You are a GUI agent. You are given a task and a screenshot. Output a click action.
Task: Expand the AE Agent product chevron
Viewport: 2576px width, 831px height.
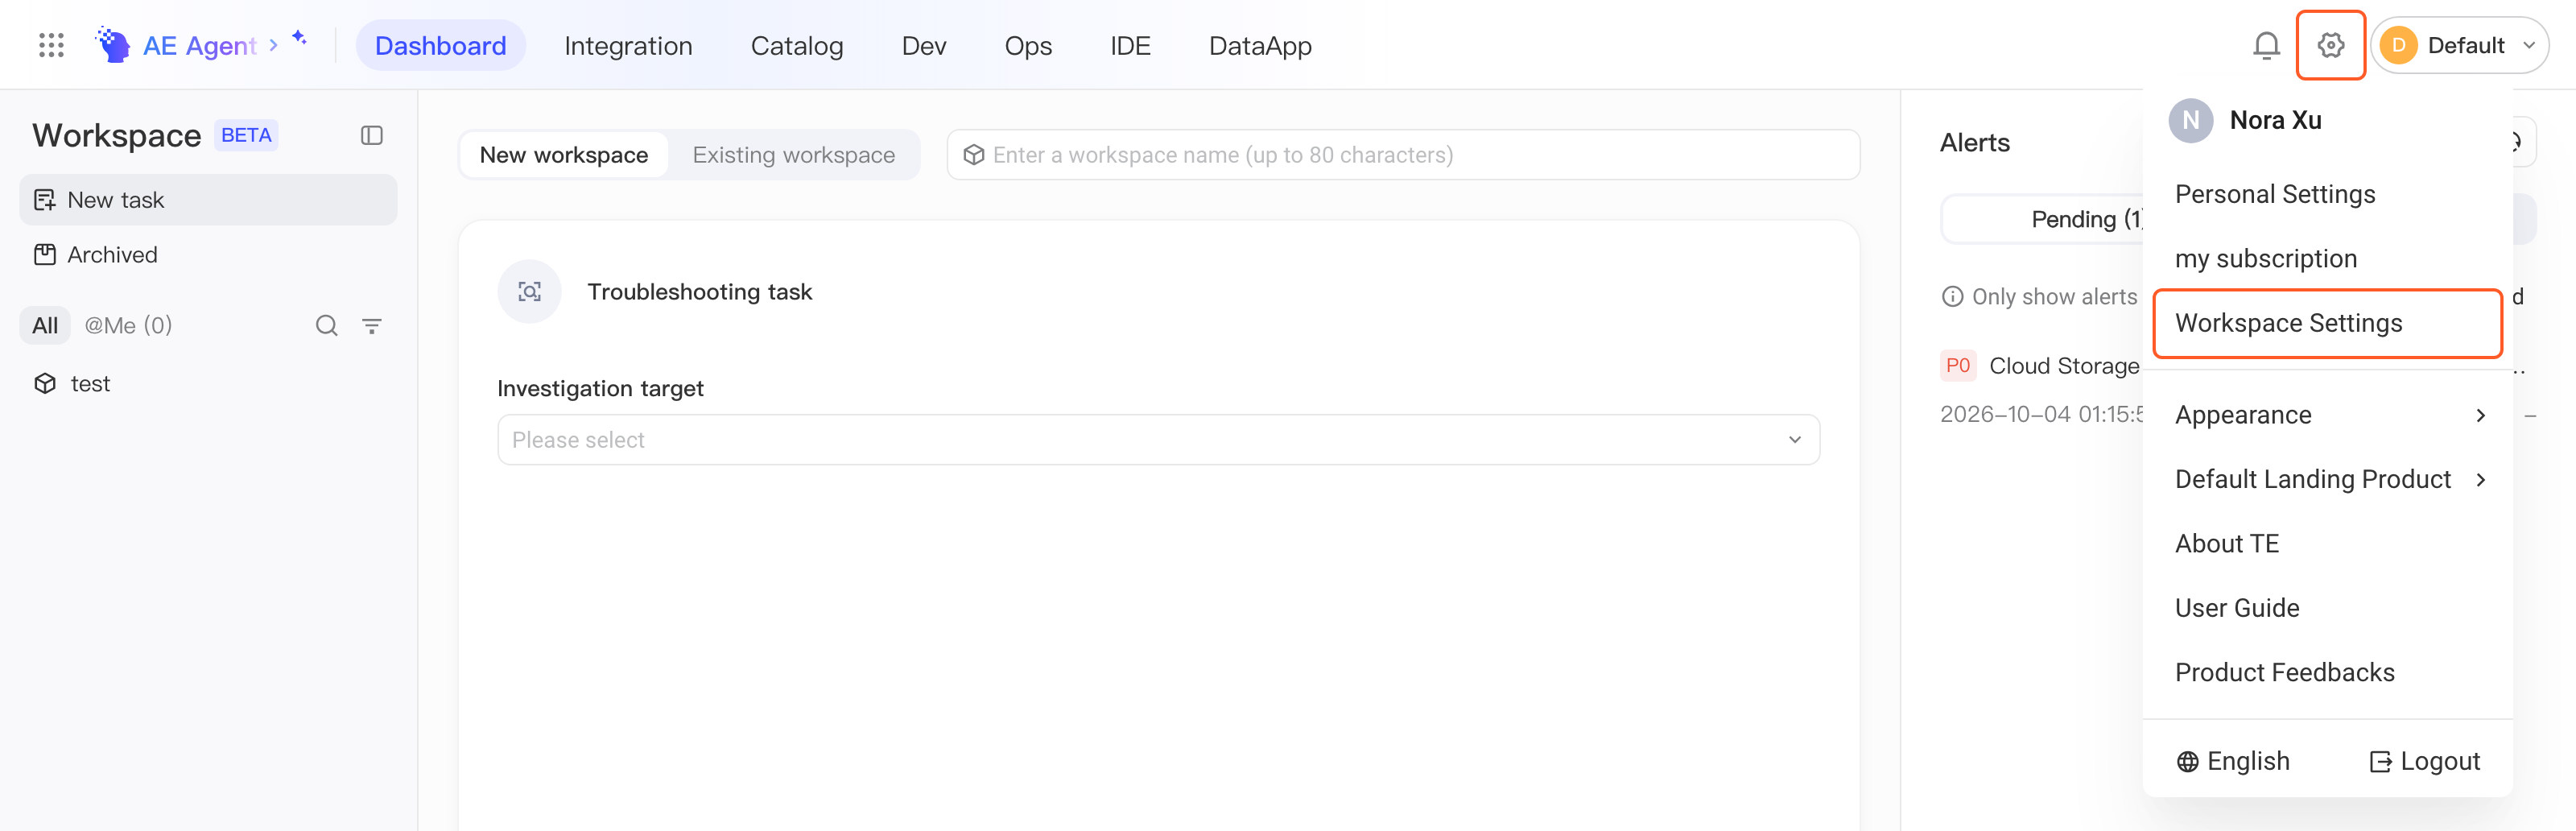pyautogui.click(x=273, y=45)
